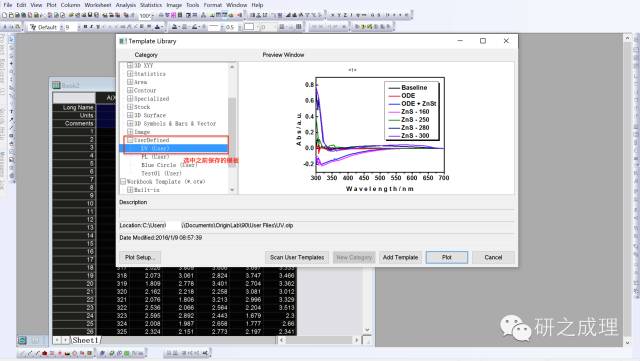The width and height of the screenshot is (640, 361).
Task: Expand the Stock category
Action: [130, 107]
